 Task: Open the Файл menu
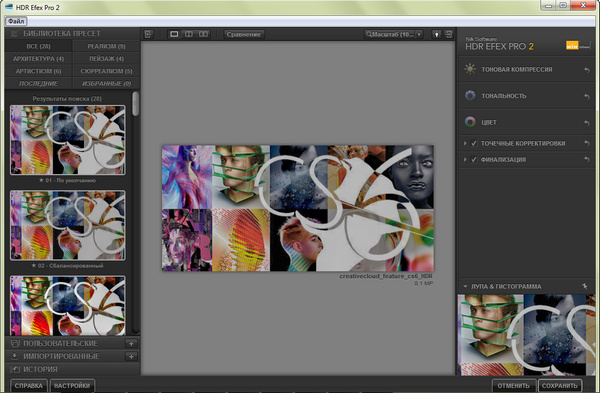click(x=16, y=21)
